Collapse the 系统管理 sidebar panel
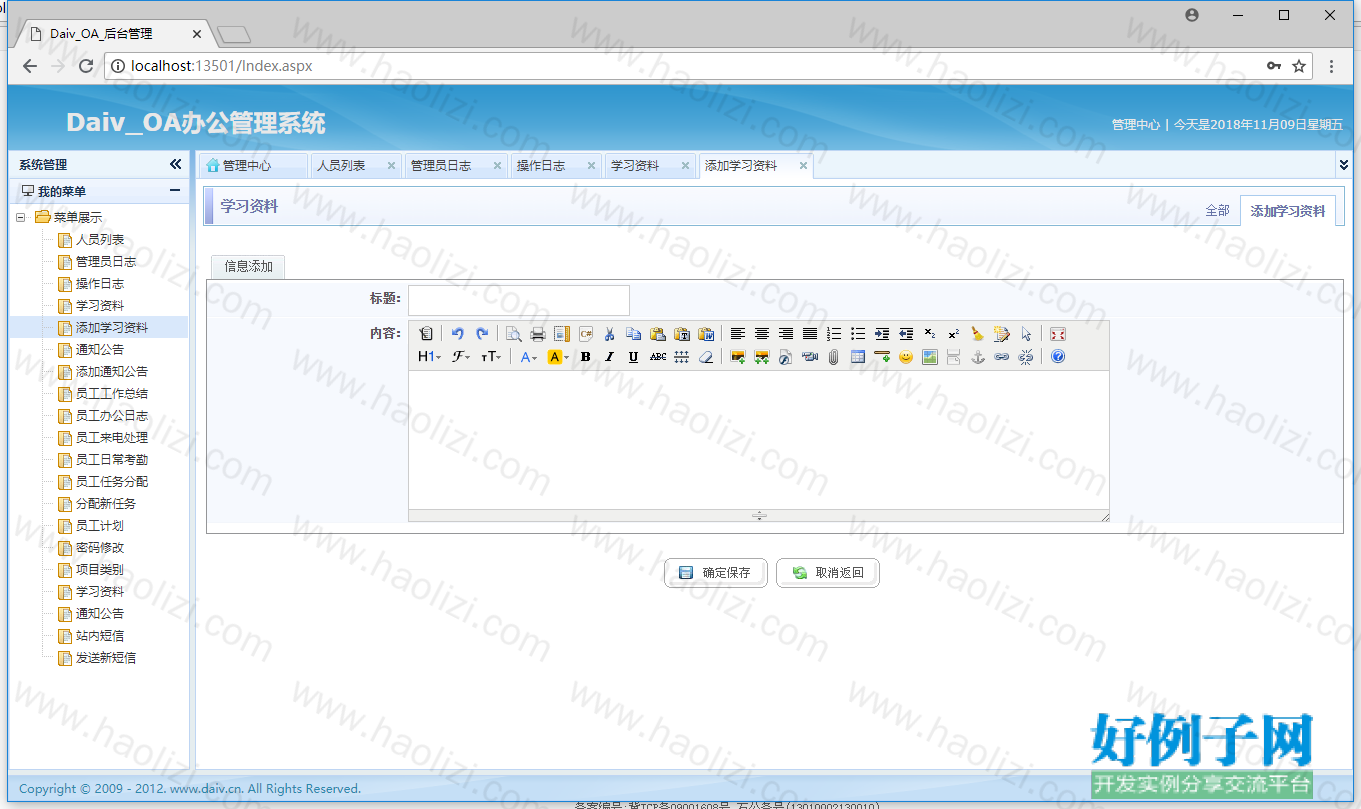The height and width of the screenshot is (809, 1361). (x=176, y=164)
